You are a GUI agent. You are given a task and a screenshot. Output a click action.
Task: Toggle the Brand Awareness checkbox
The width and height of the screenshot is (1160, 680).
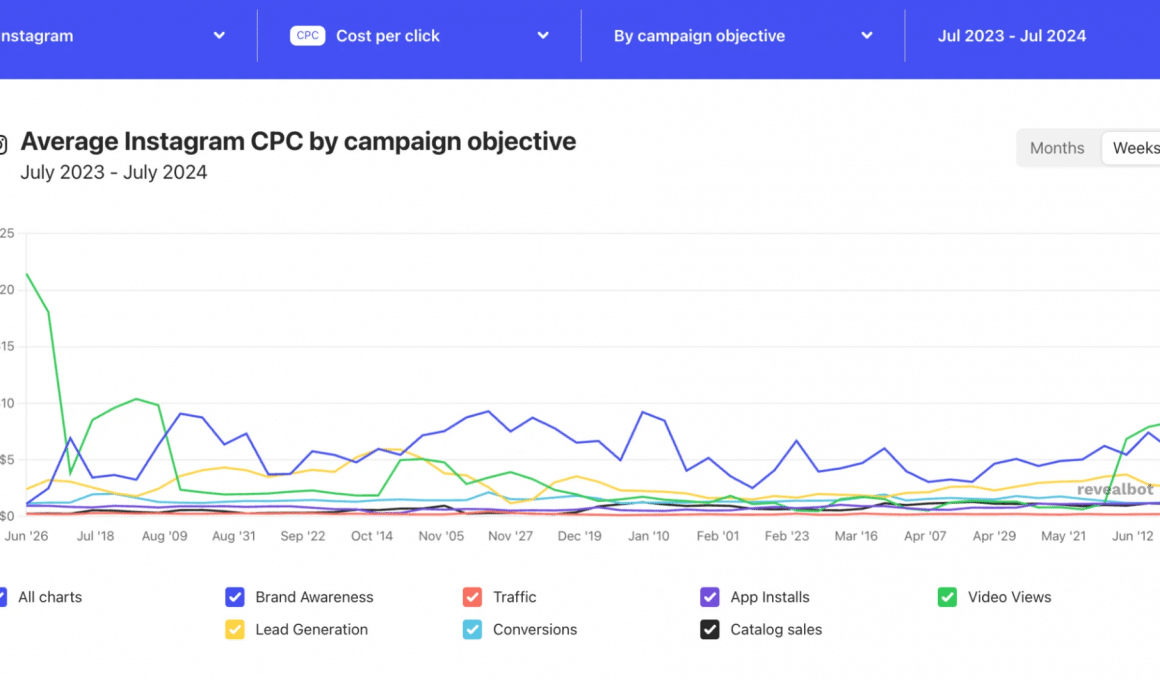[x=235, y=597]
